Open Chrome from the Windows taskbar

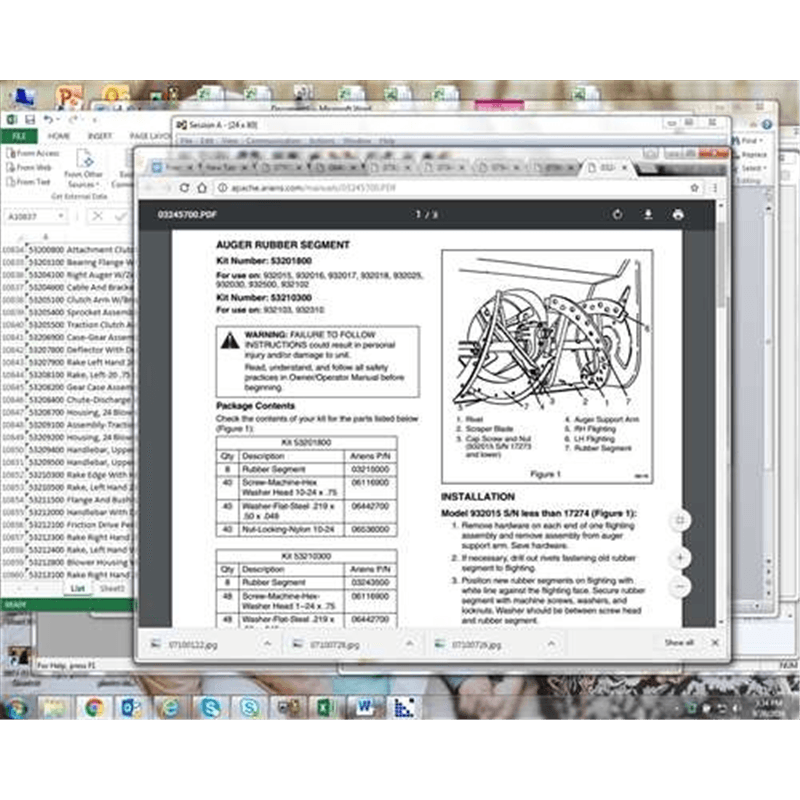94,708
